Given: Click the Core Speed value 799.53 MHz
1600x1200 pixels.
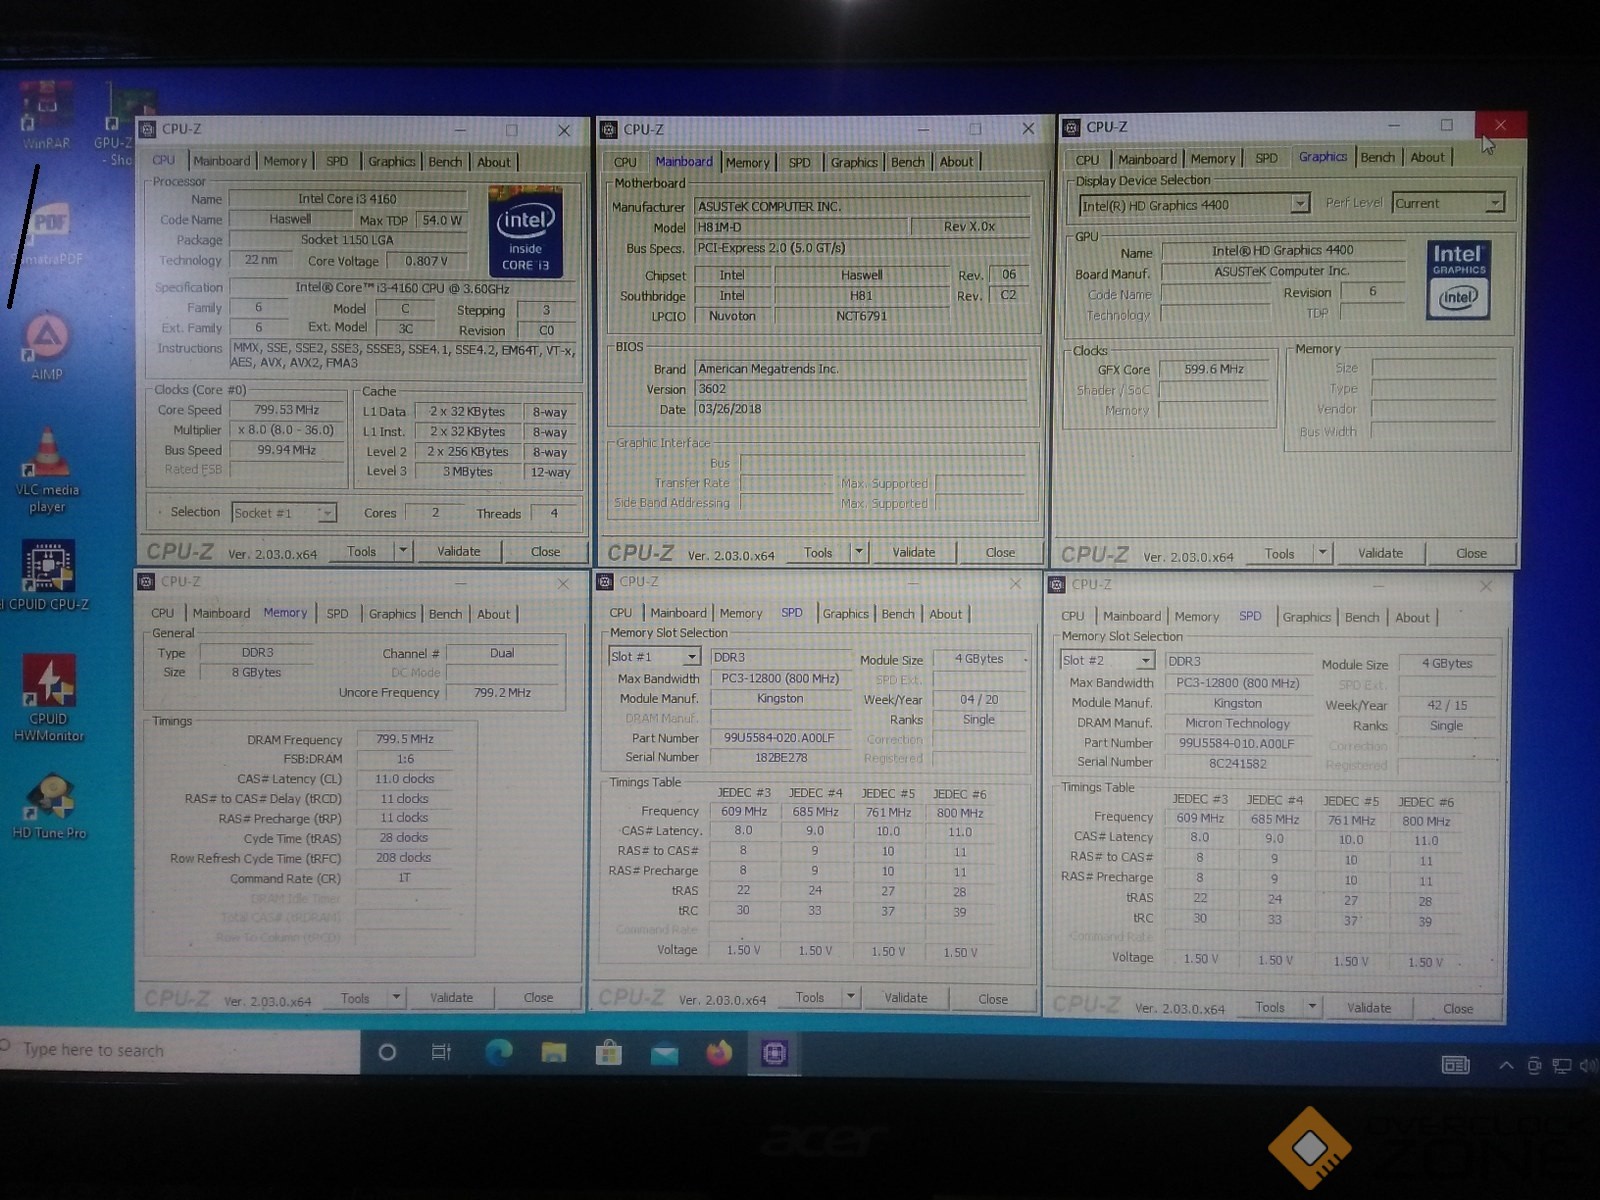Looking at the screenshot, I should pos(287,410).
